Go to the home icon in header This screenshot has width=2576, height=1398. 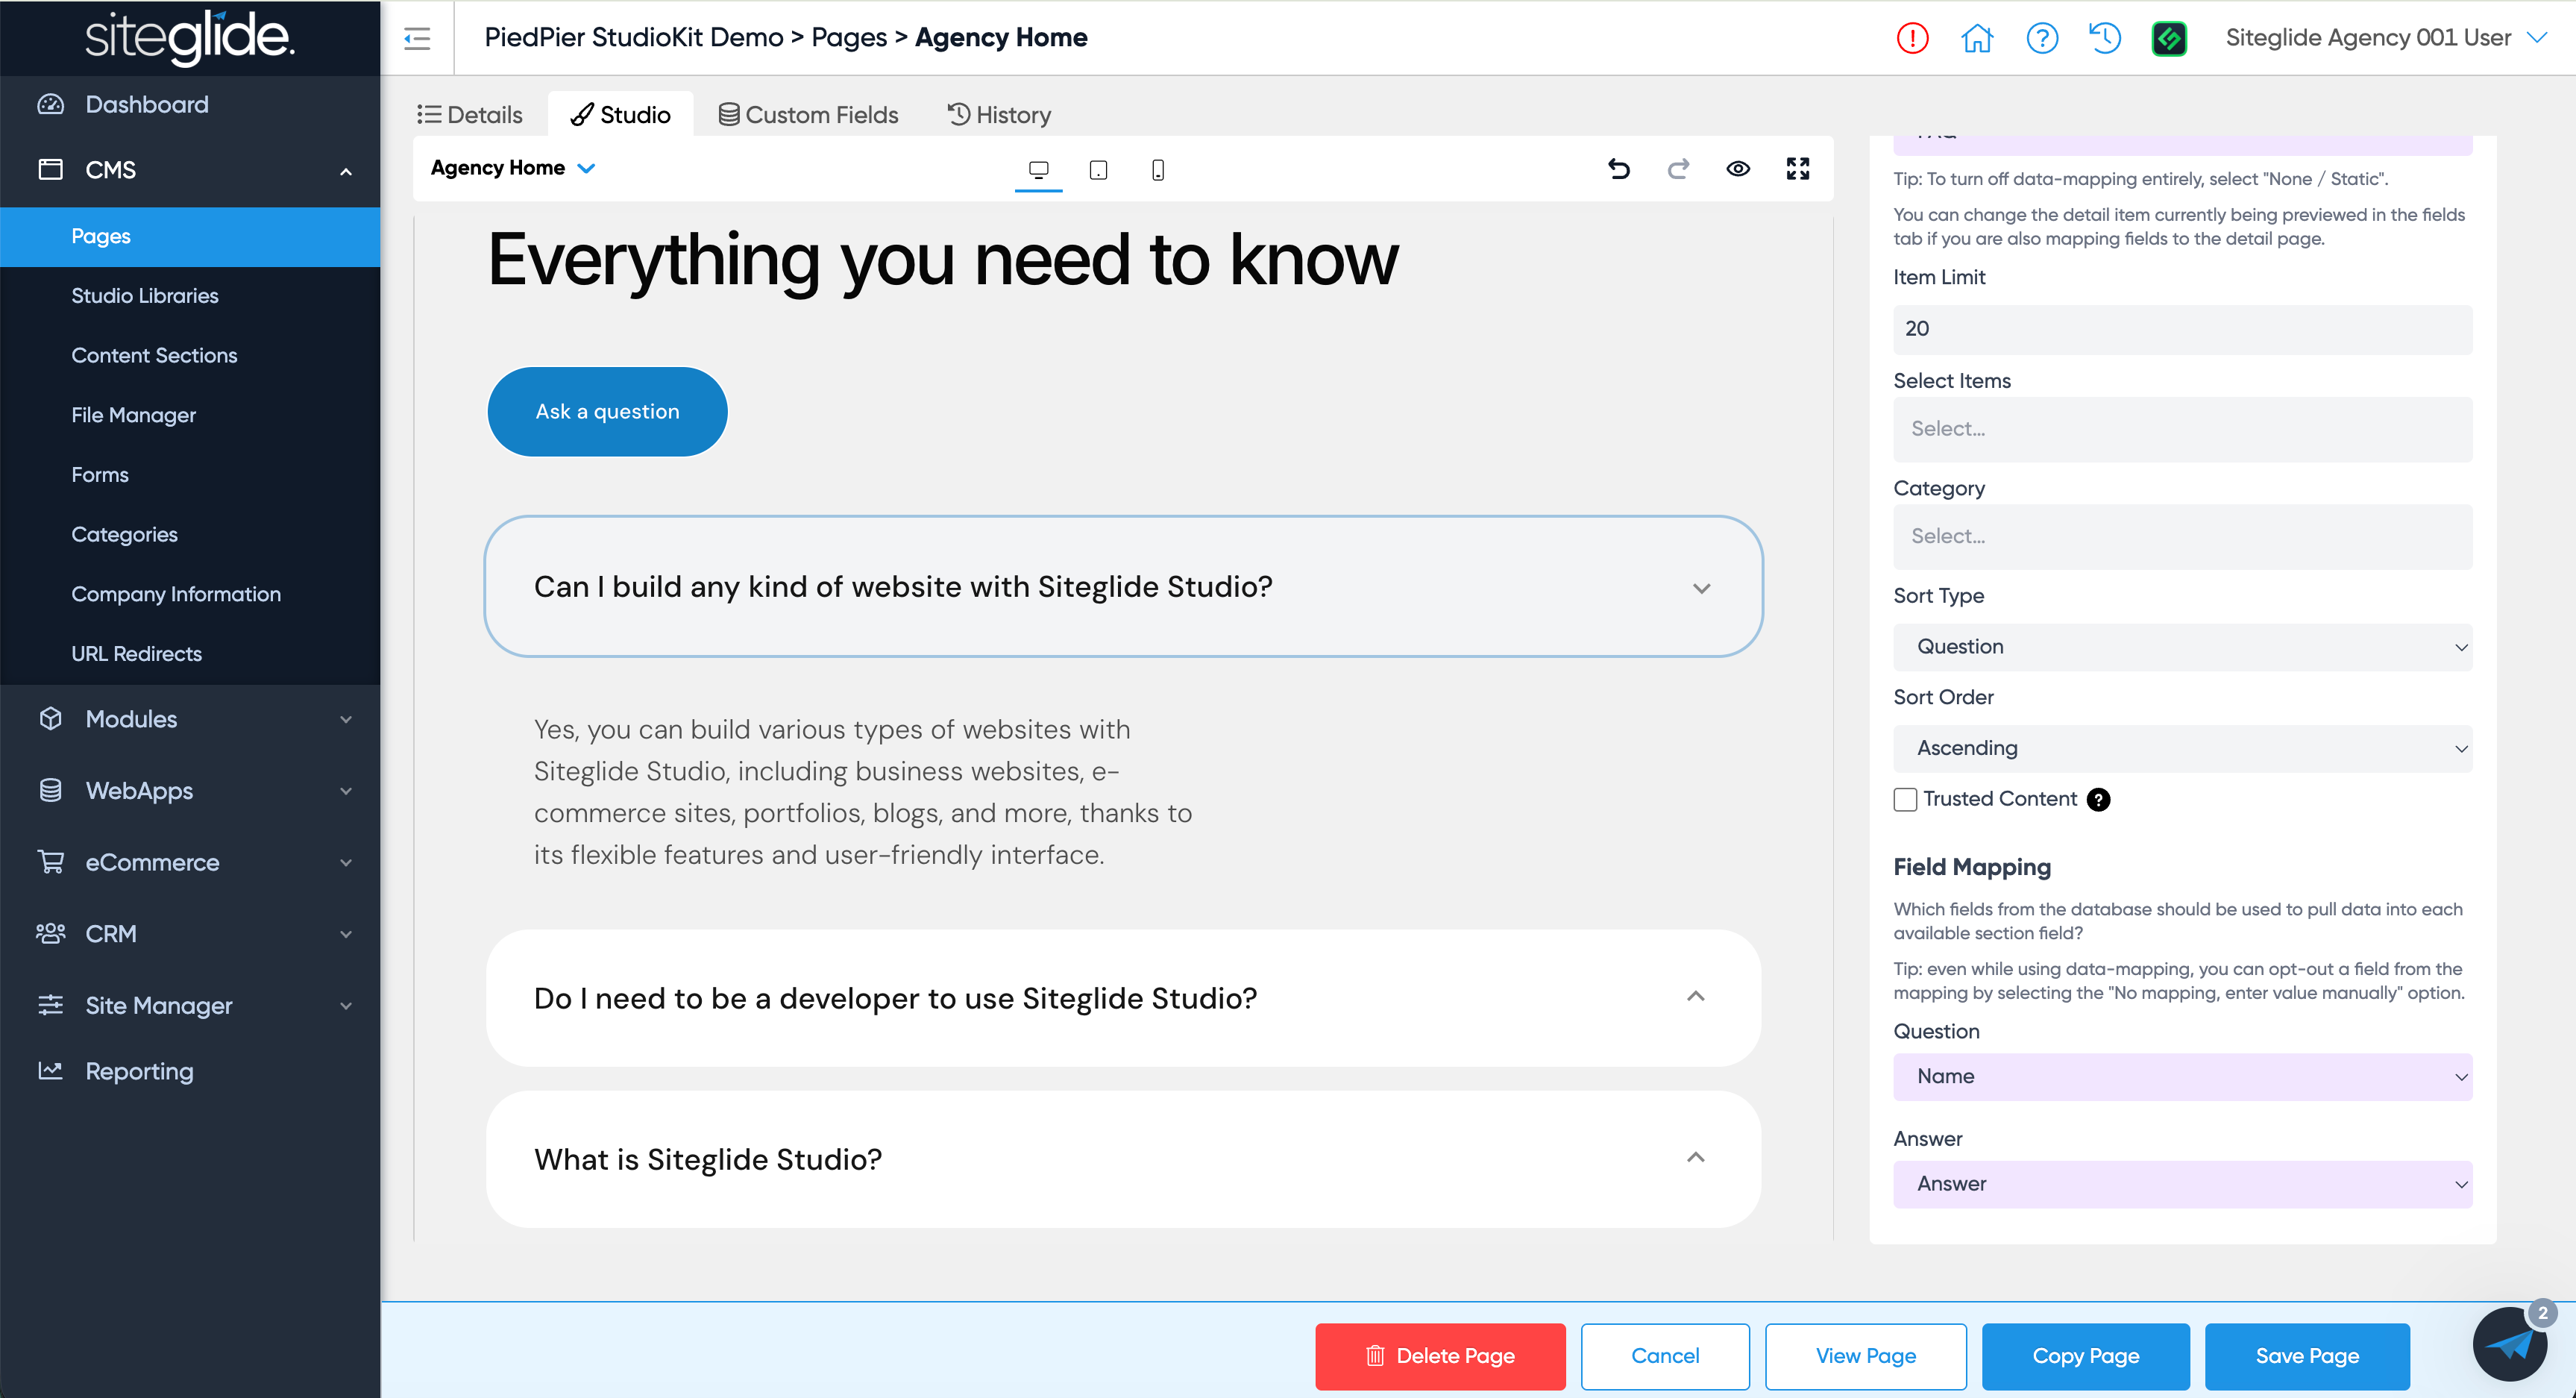coord(1977,38)
